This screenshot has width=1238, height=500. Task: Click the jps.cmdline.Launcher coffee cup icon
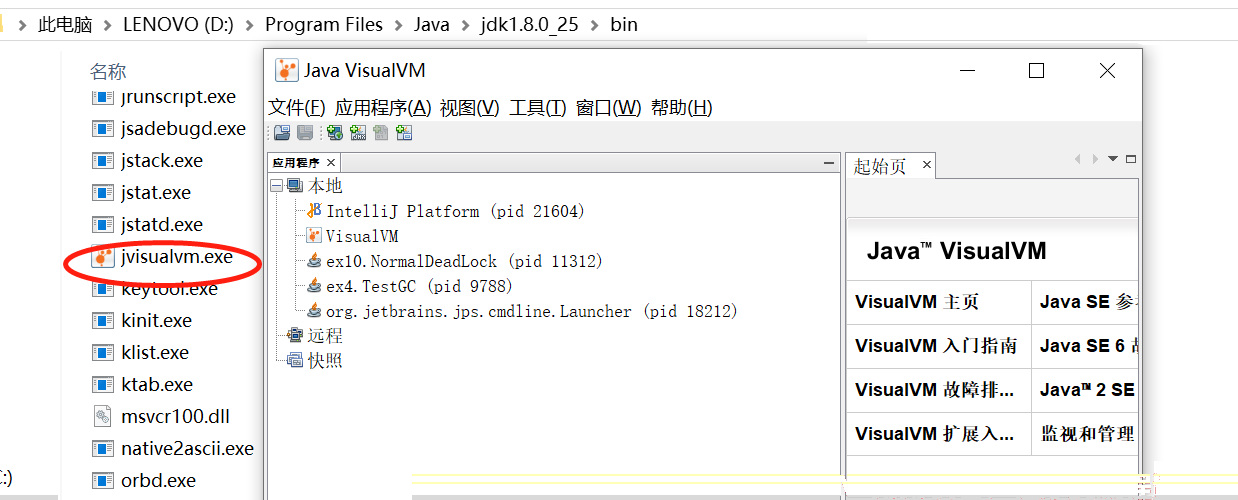[314, 311]
